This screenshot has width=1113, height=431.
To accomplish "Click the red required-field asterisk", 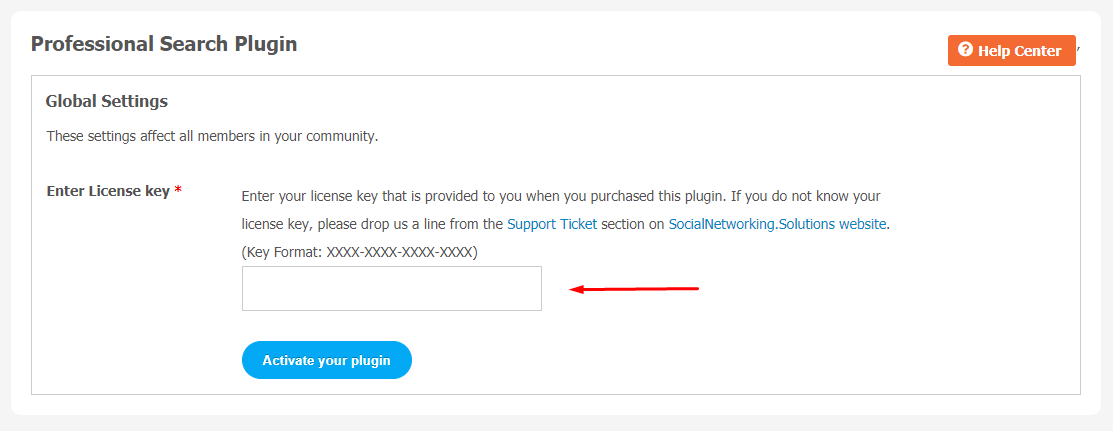I will [x=177, y=190].
